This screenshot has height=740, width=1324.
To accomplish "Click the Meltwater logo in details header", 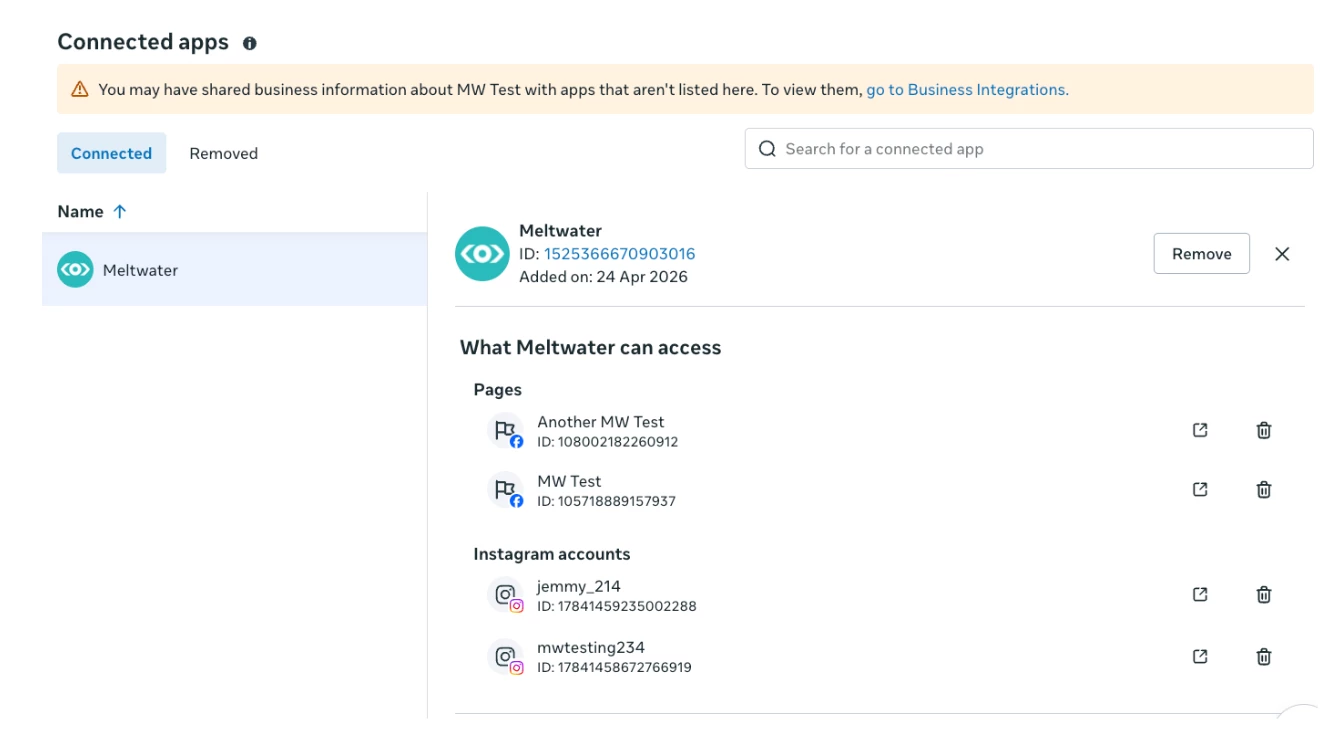I will (x=482, y=254).
